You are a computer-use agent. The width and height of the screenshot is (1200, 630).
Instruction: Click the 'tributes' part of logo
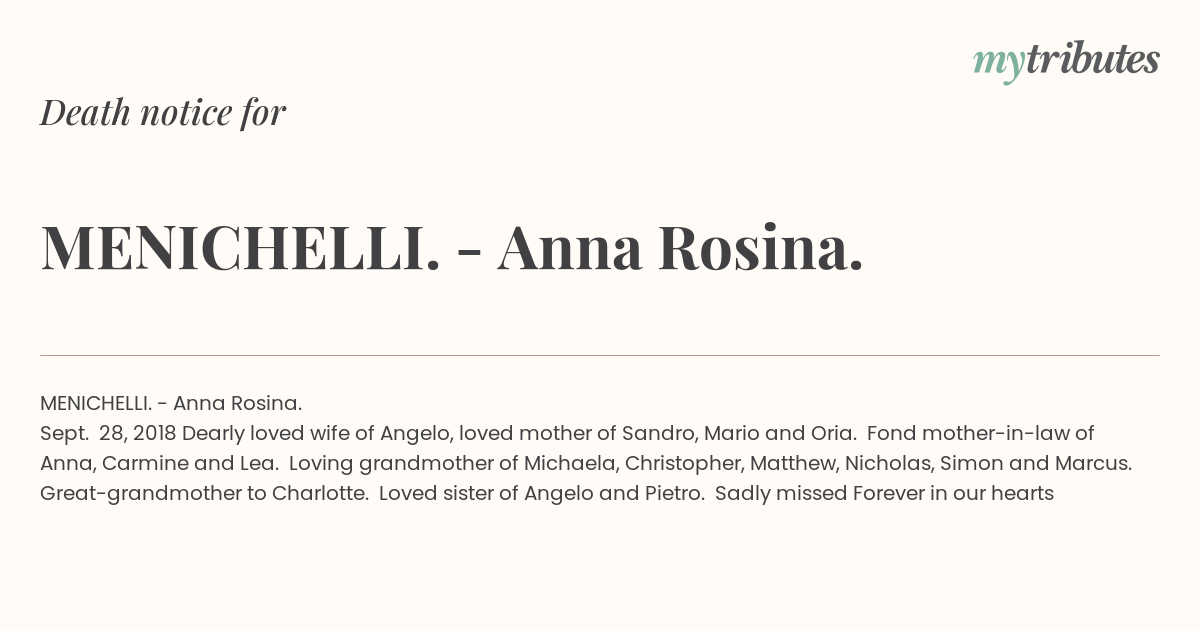[x=1092, y=59]
